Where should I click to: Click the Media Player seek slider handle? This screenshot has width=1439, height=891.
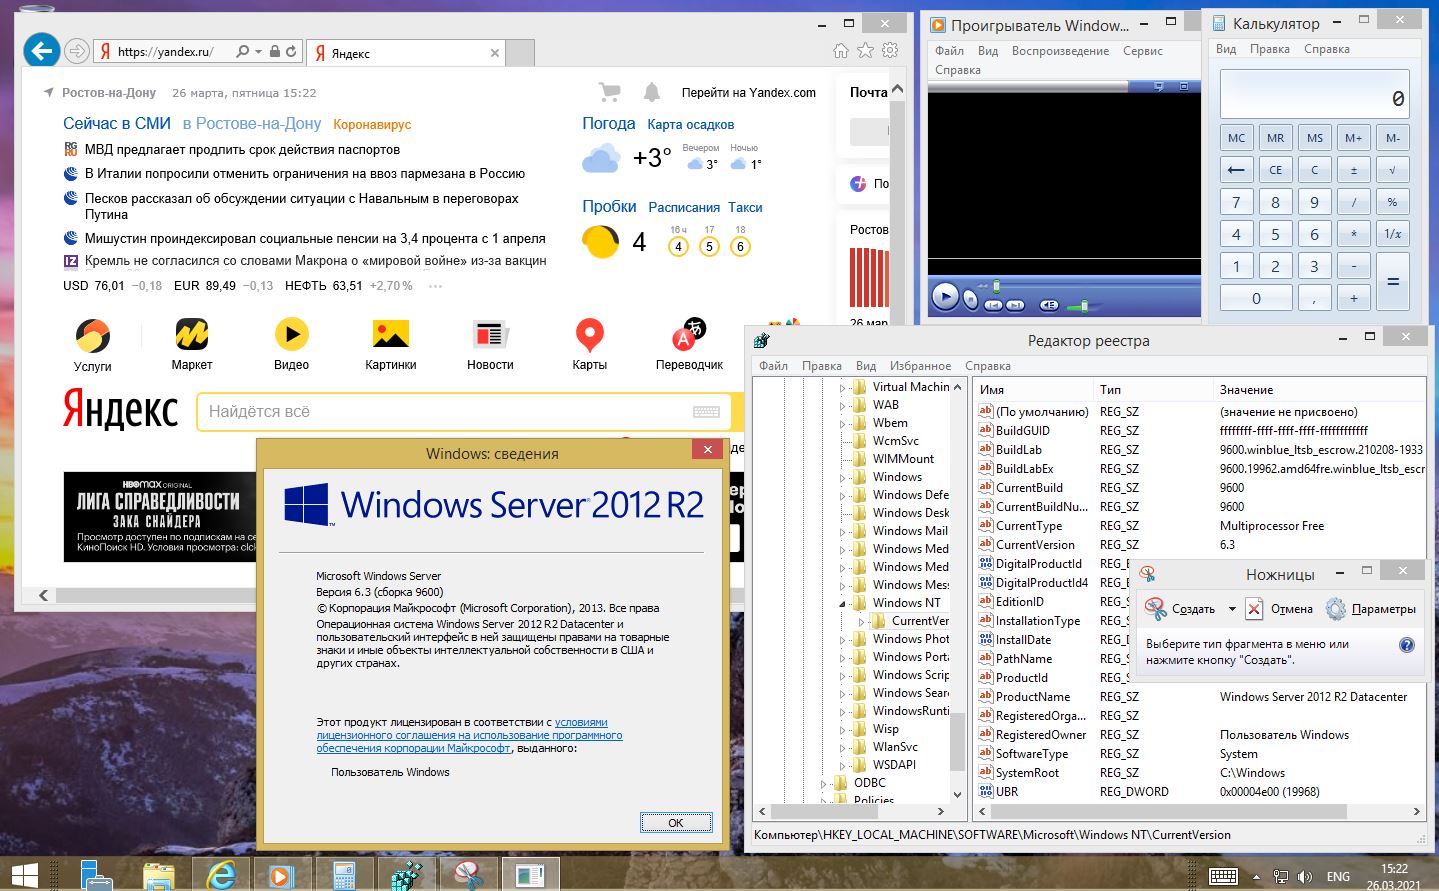[x=996, y=287]
